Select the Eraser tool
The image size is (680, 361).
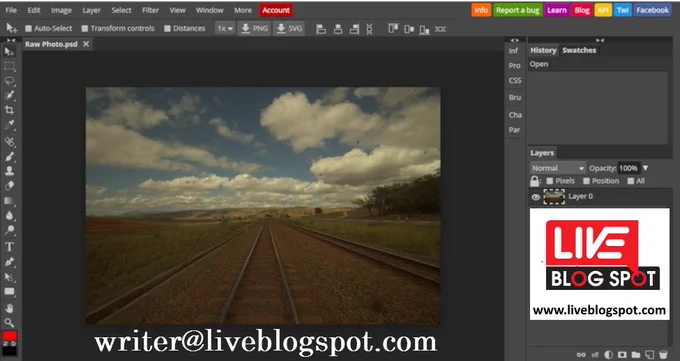tap(9, 186)
